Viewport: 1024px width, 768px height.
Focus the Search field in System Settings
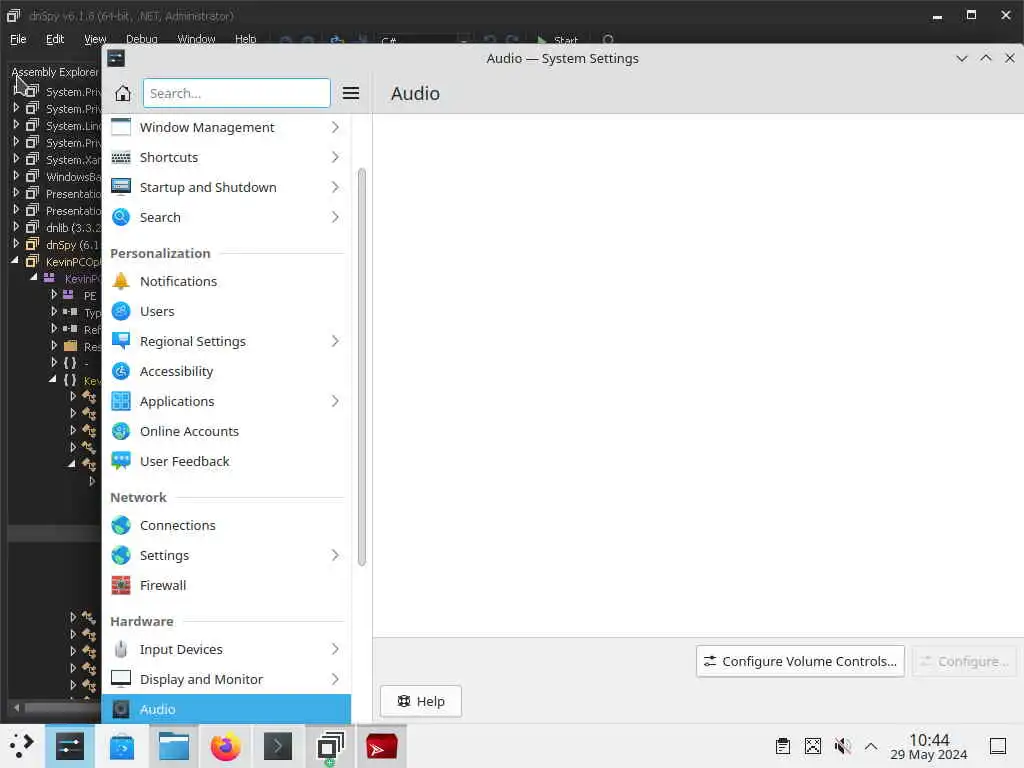pos(236,93)
